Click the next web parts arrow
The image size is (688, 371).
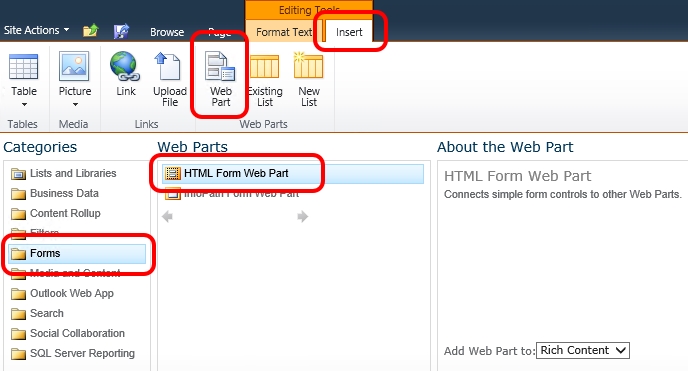coord(303,216)
